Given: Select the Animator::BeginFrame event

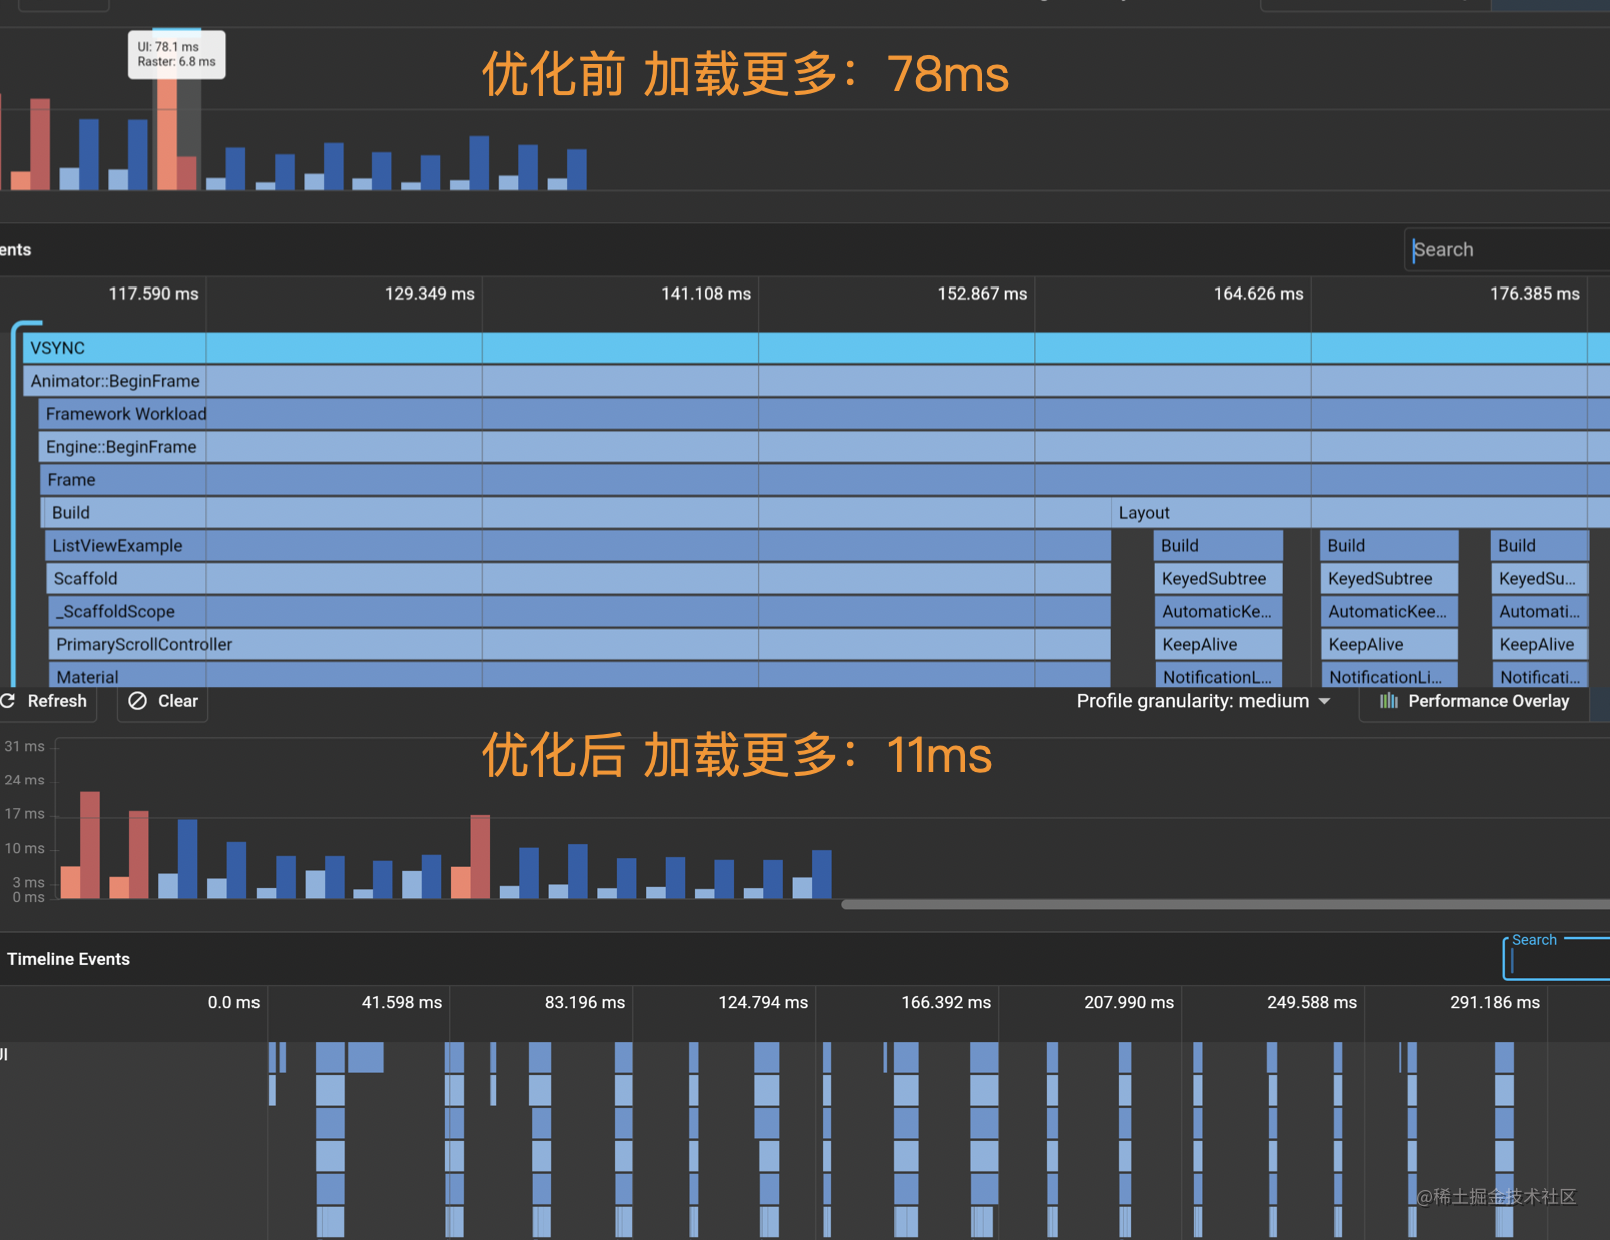Looking at the screenshot, I should click(816, 381).
